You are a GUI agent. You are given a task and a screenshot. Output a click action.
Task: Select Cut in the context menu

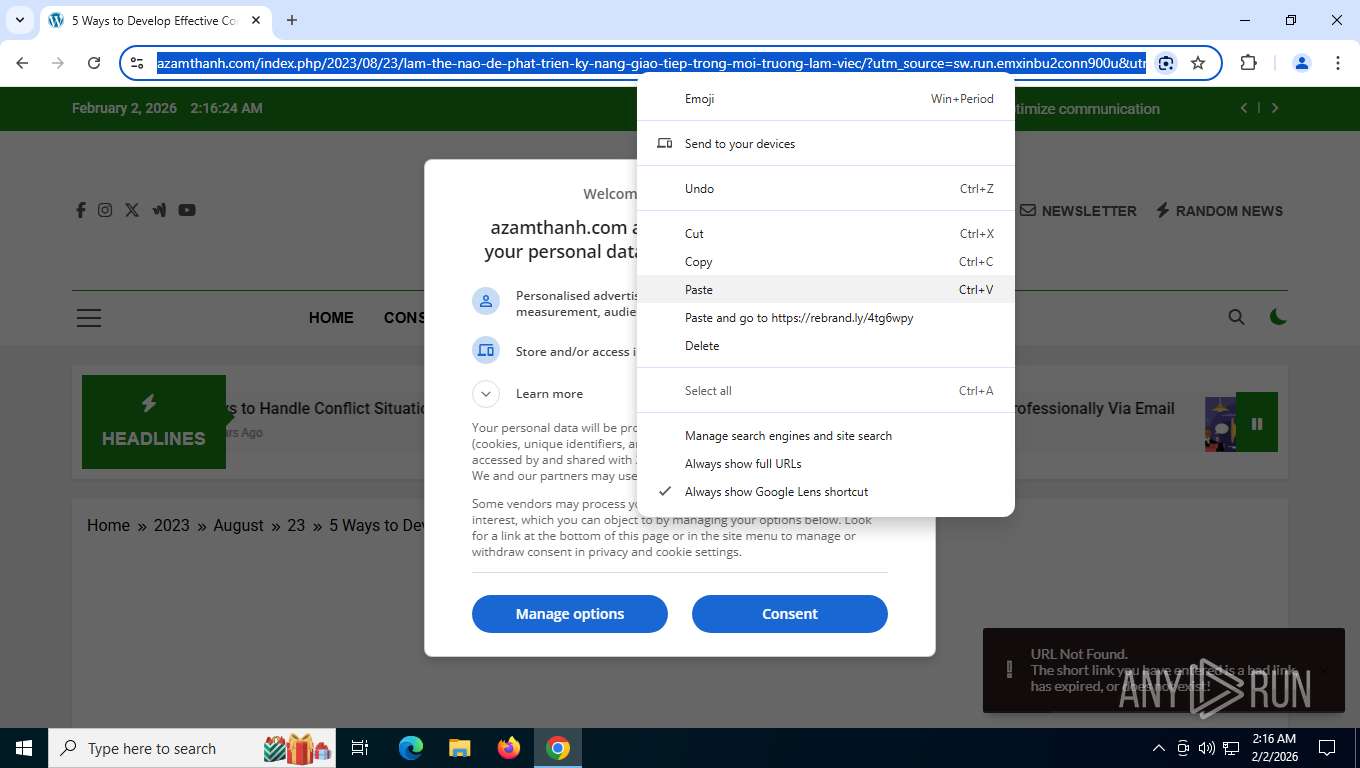coord(826,234)
